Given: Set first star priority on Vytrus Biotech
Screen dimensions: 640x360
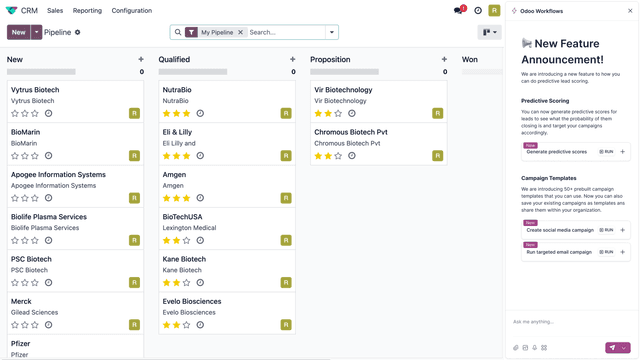Looking at the screenshot, I should [x=15, y=113].
